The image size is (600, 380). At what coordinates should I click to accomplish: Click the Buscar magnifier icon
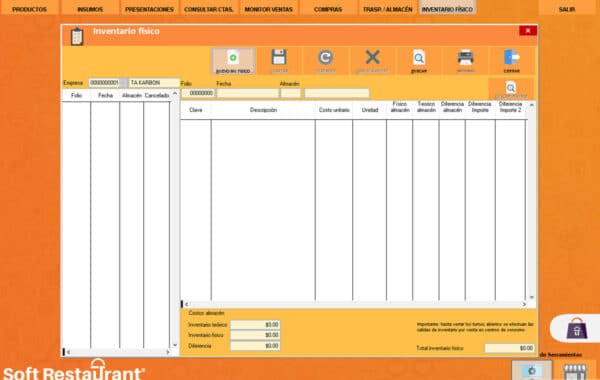coord(419,58)
